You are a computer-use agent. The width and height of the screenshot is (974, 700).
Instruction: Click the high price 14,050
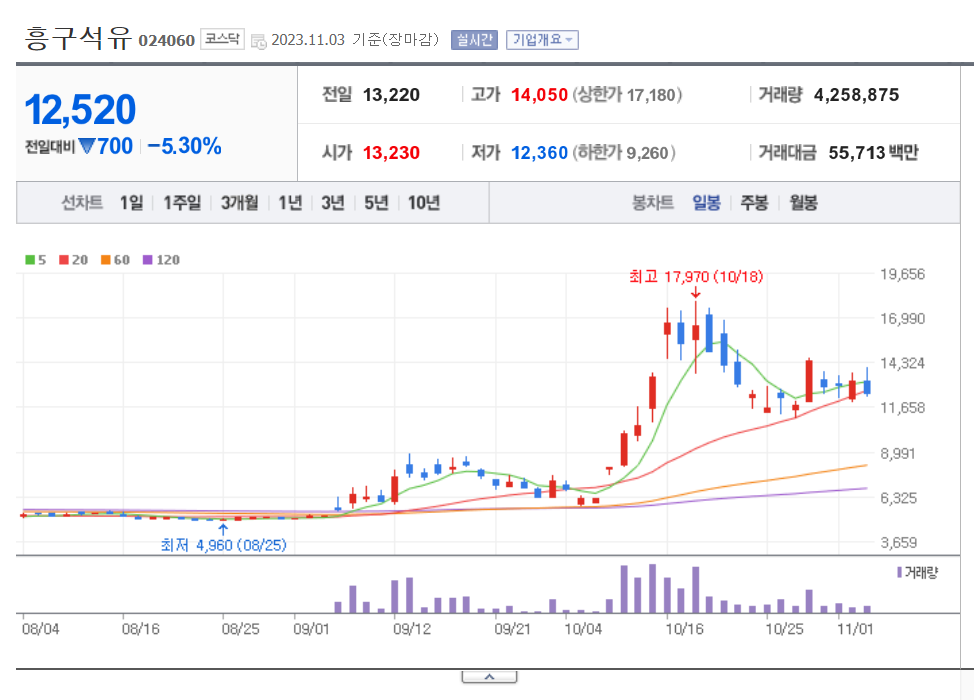tap(539, 95)
